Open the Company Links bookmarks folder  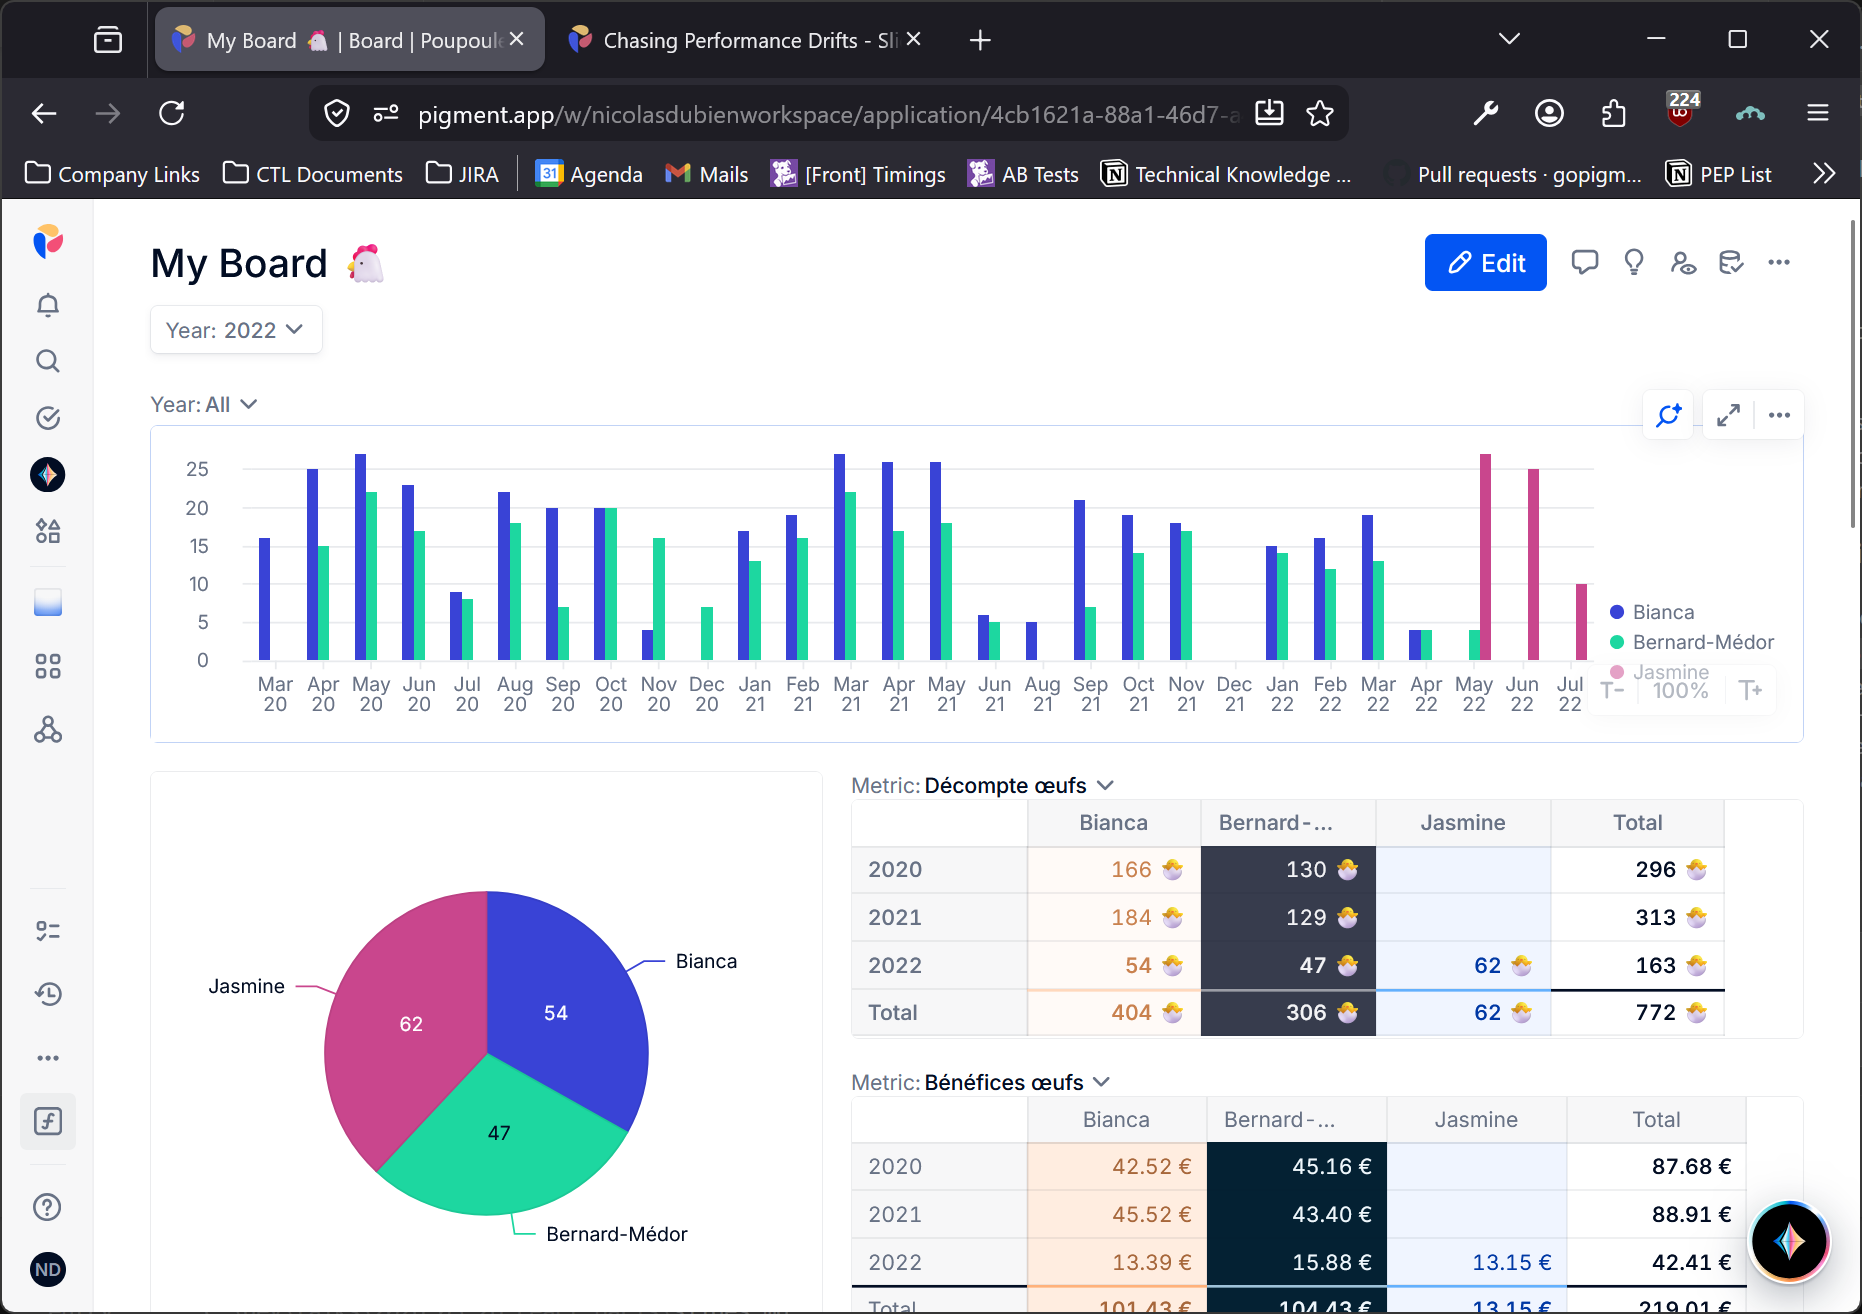tap(112, 174)
